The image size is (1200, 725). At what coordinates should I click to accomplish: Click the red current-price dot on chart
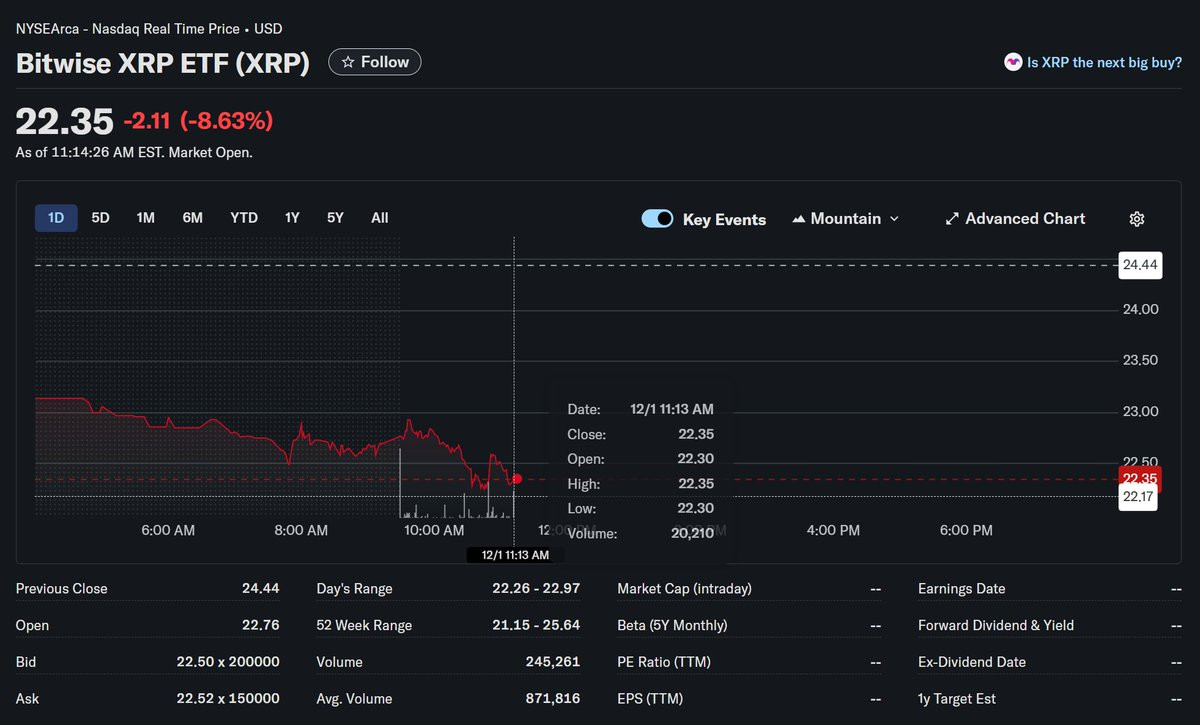517,479
